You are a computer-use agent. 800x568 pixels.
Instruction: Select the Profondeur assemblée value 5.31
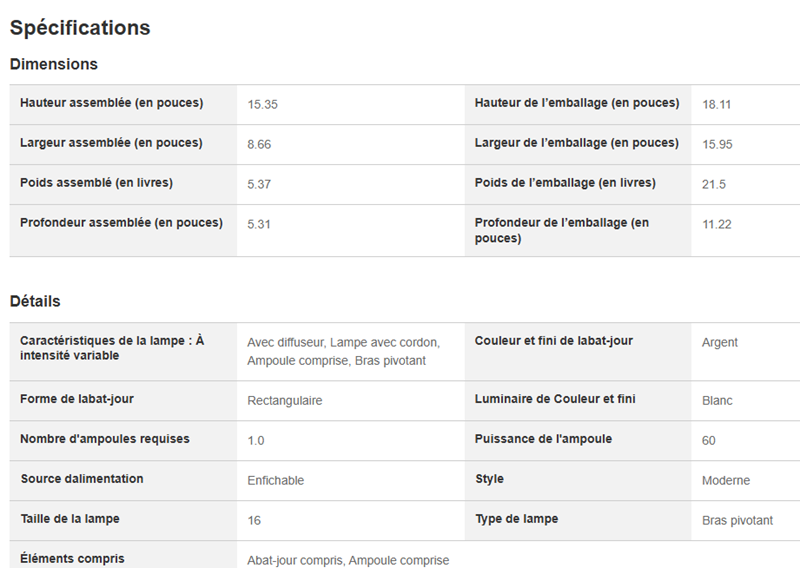coord(259,225)
